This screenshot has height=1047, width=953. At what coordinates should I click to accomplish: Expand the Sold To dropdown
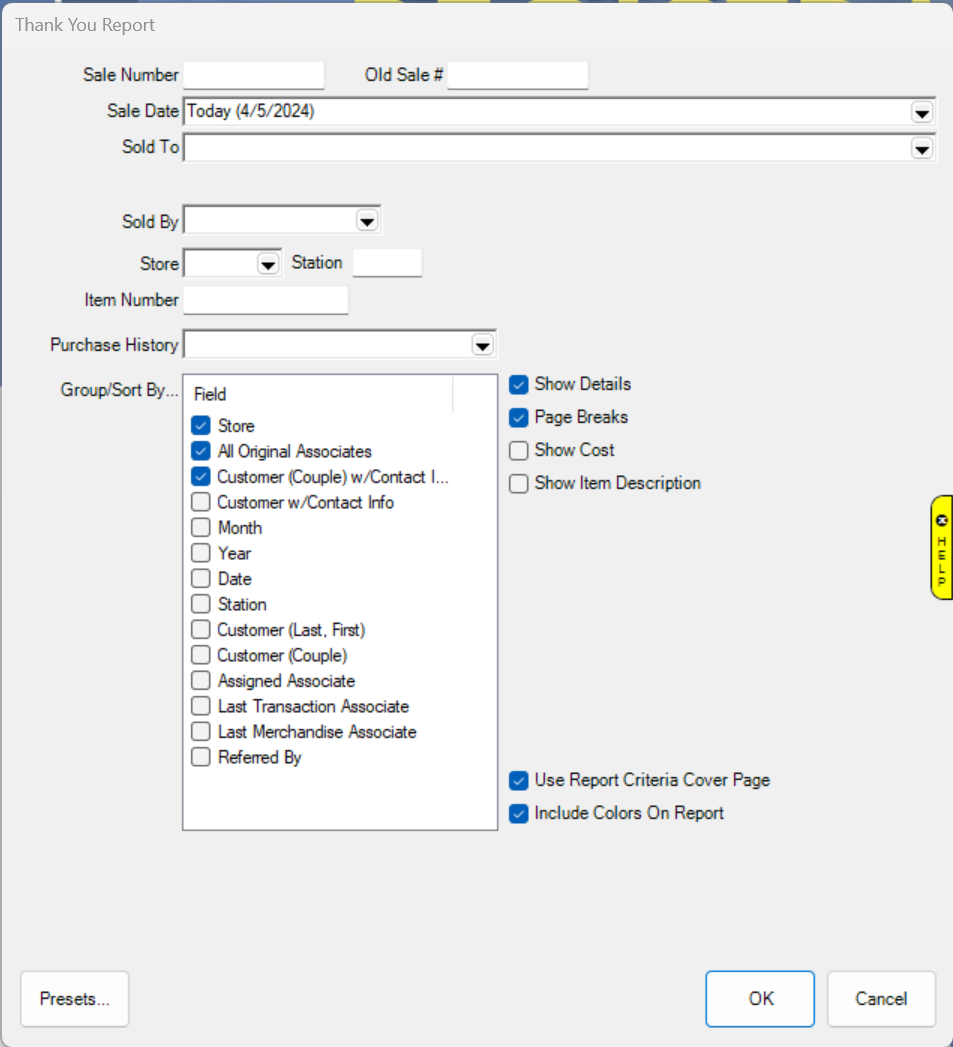click(x=921, y=148)
